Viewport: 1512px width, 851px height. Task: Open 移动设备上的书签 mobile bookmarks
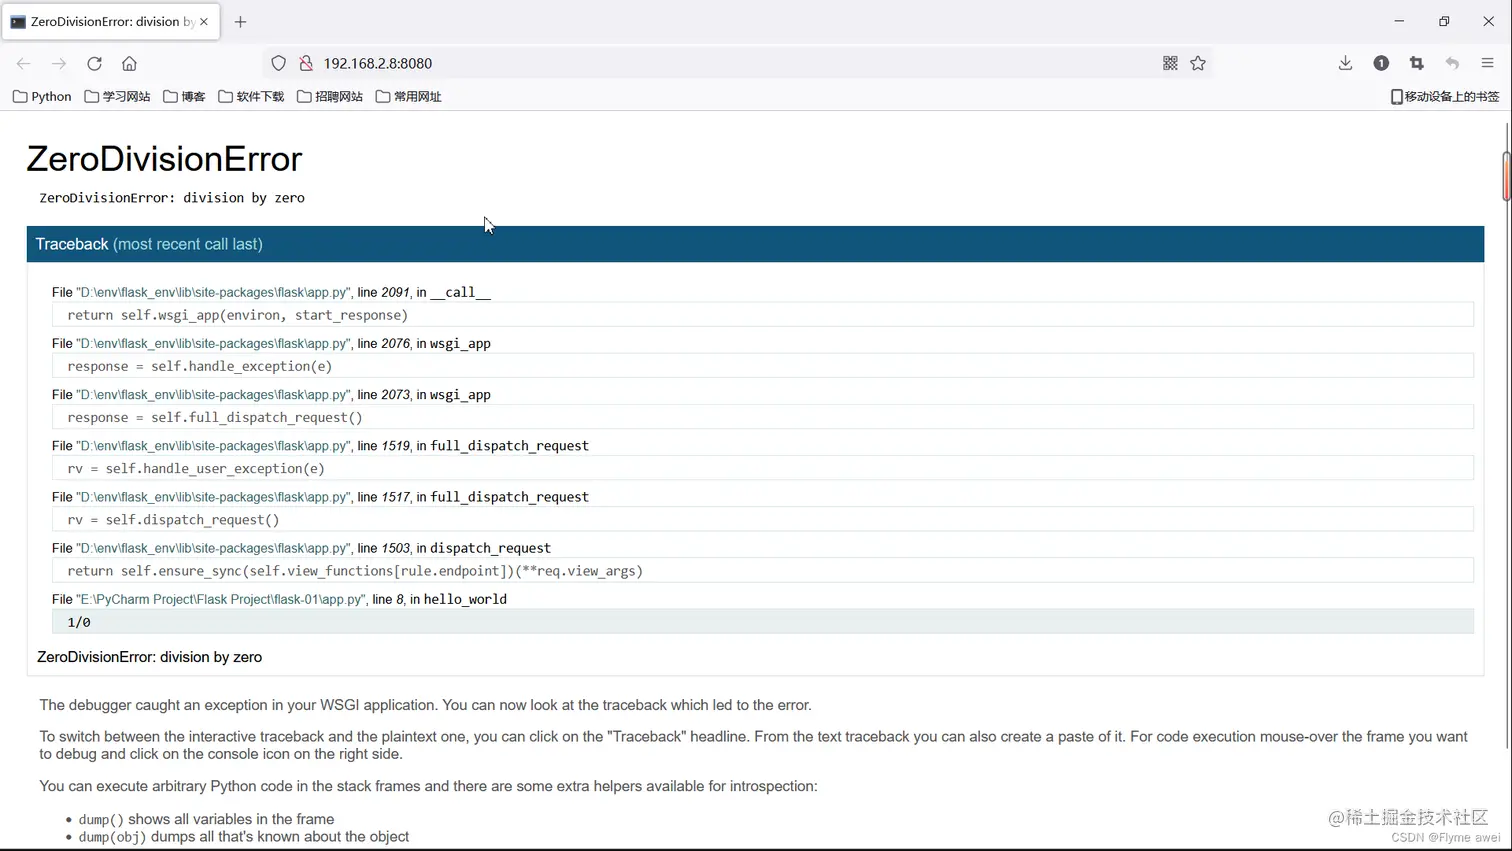1445,96
